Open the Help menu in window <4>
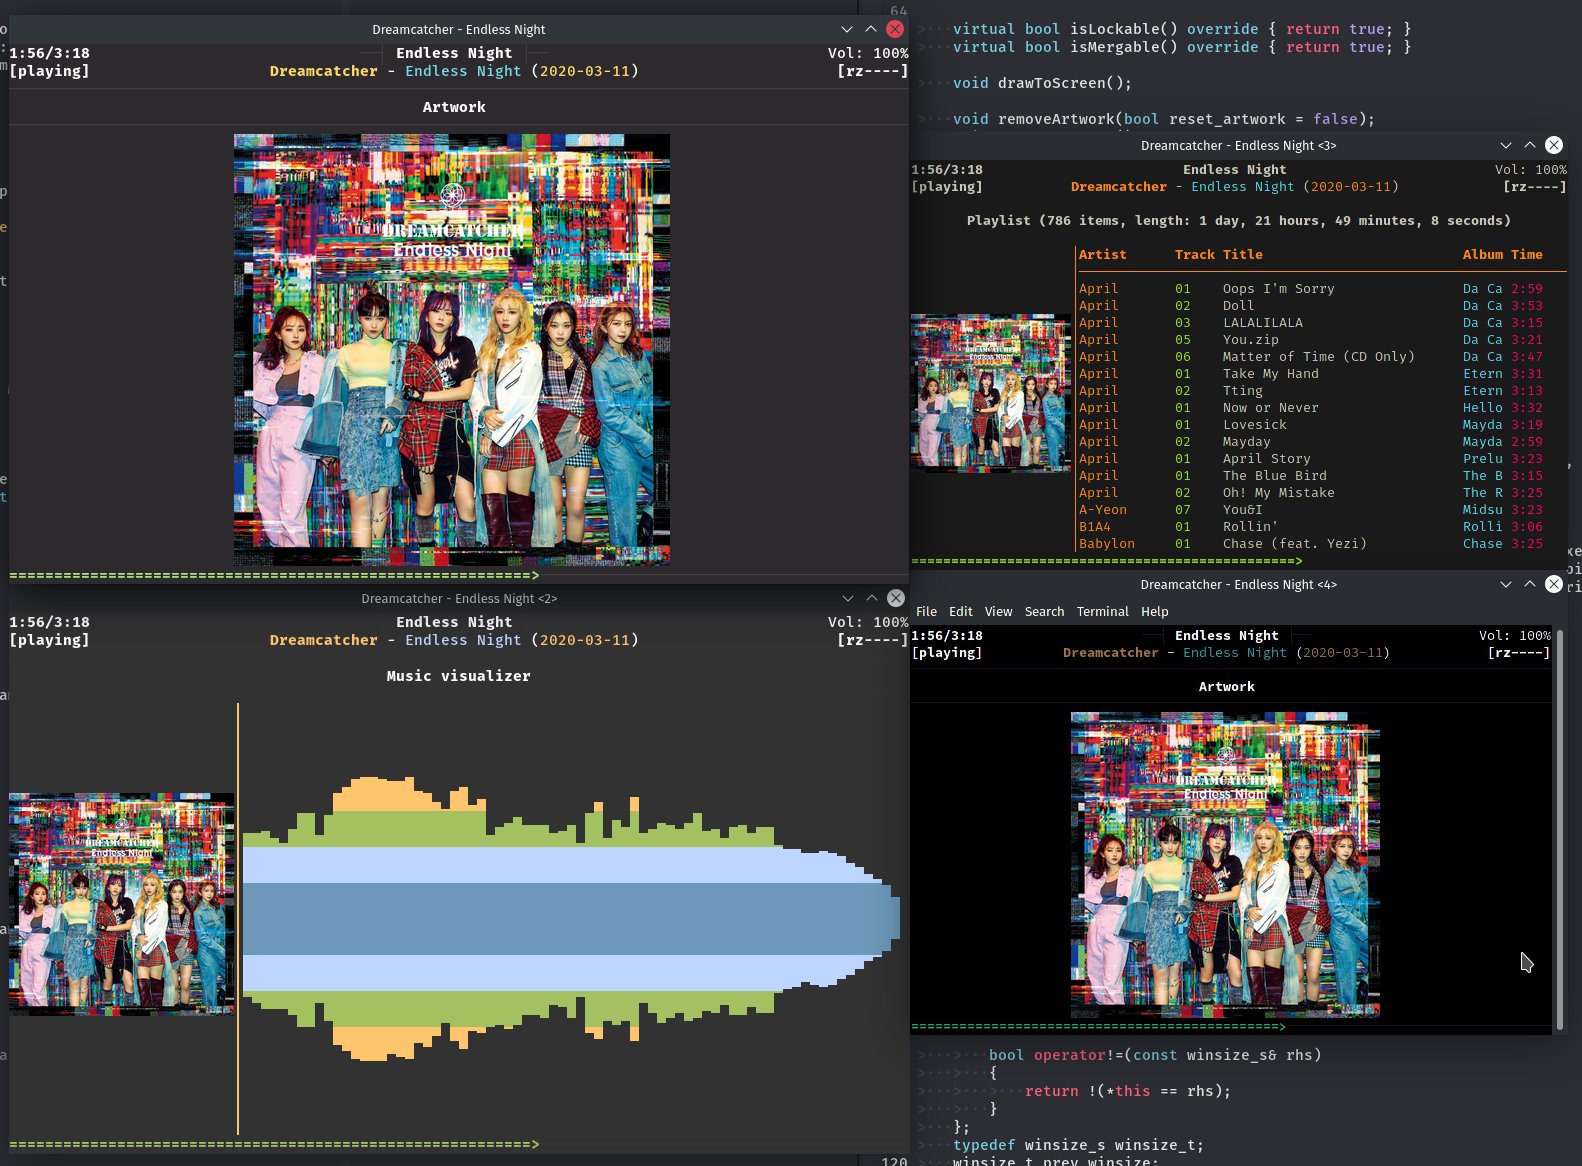Image resolution: width=1582 pixels, height=1166 pixels. coord(1155,611)
